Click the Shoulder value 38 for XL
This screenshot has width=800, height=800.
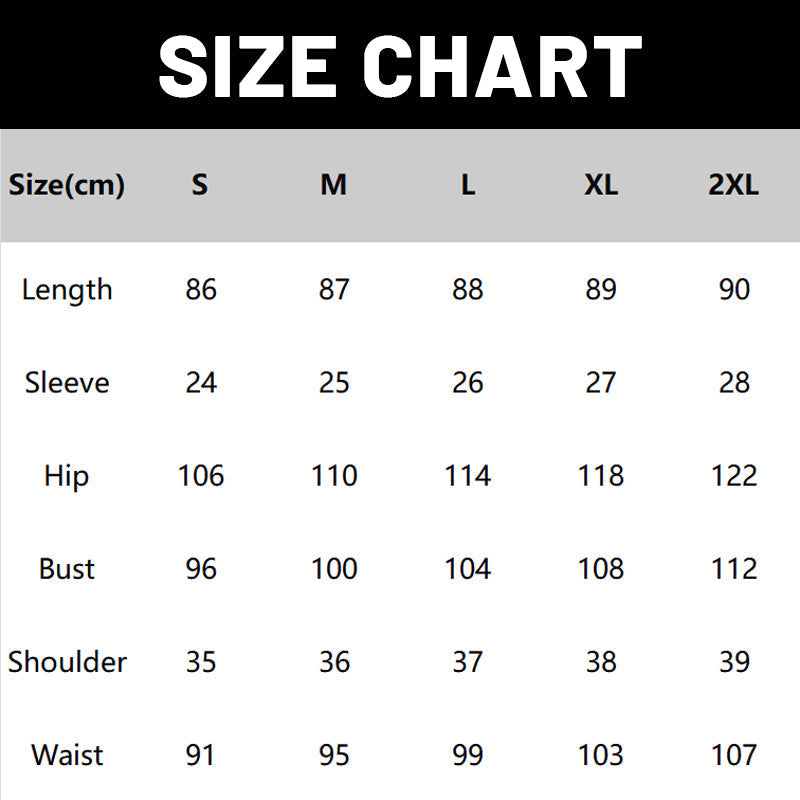tap(601, 662)
